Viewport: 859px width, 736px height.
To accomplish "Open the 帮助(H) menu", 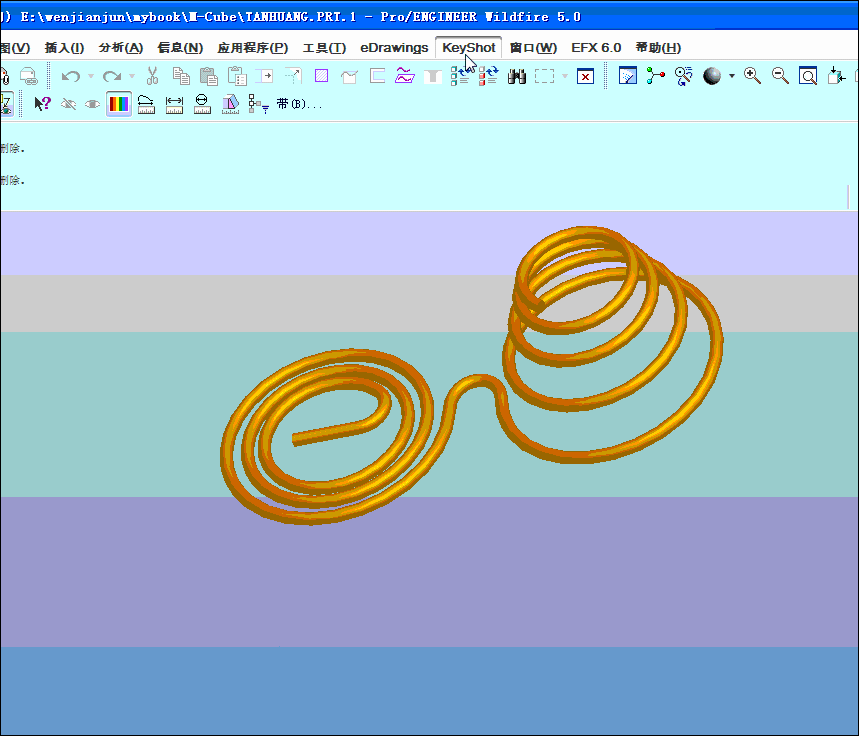I will coord(658,48).
